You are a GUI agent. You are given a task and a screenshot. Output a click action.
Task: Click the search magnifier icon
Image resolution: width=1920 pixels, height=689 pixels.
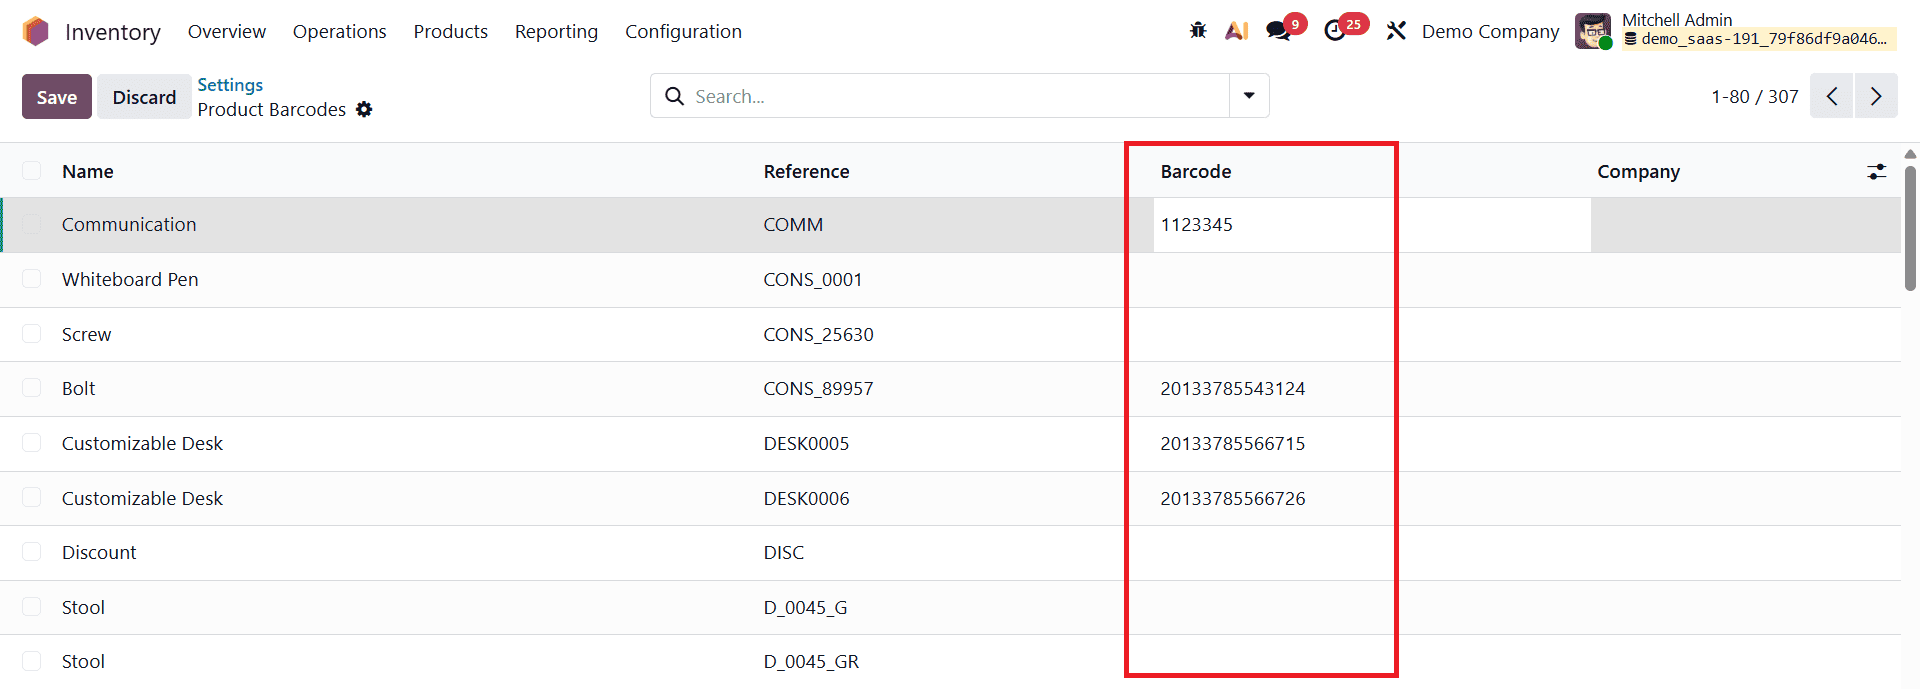tap(675, 96)
